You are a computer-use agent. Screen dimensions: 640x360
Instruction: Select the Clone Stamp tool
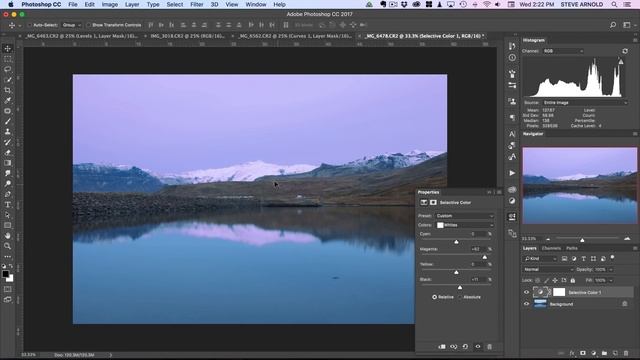coord(7,132)
